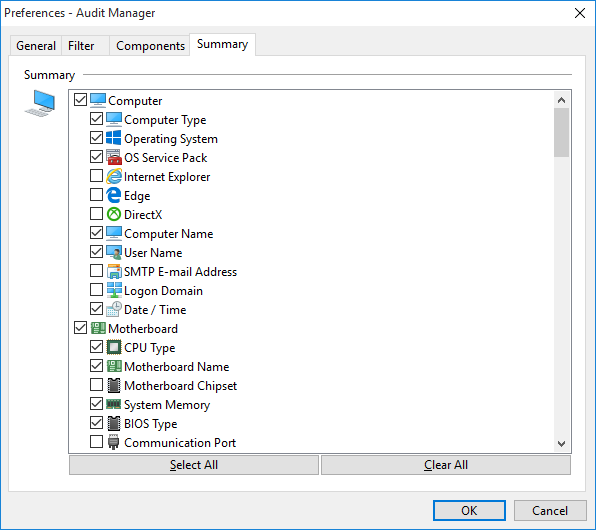
Task: Click the Internet Explorer icon
Action: point(114,176)
